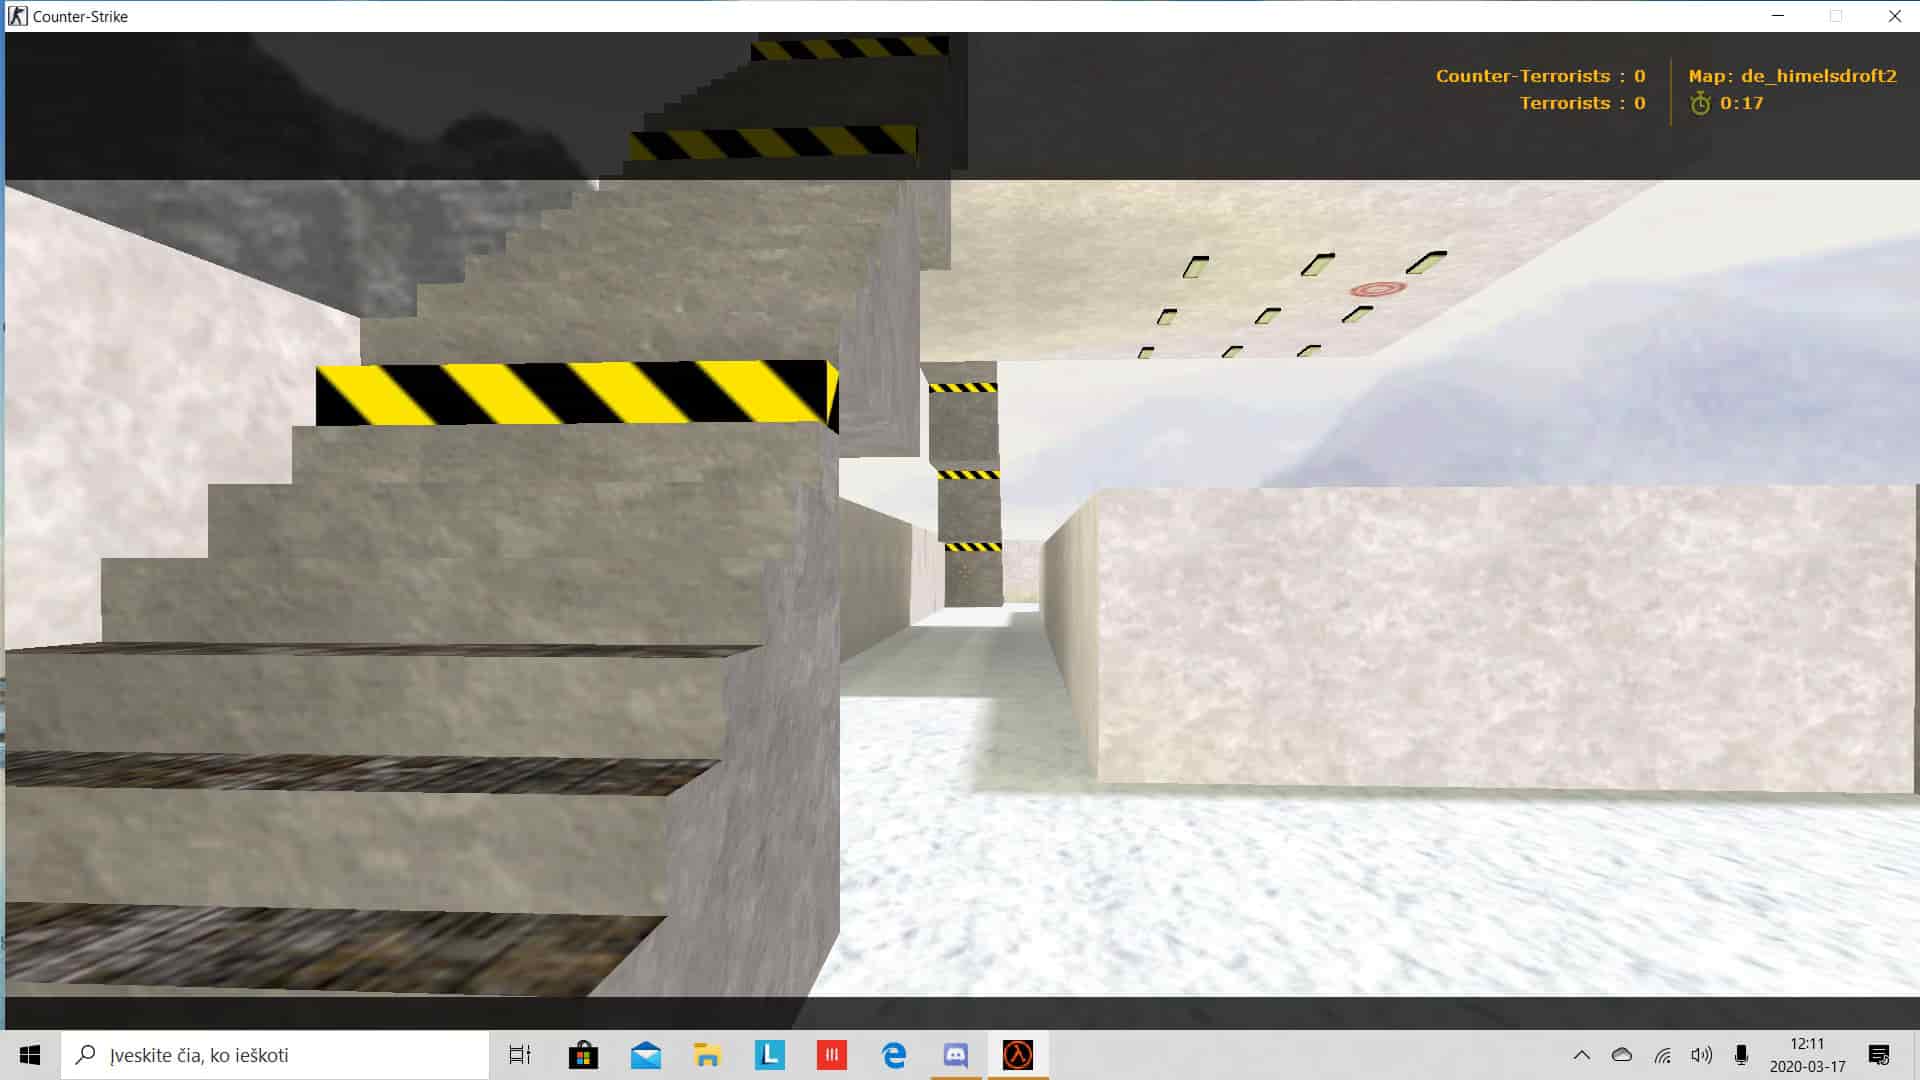The height and width of the screenshot is (1080, 1920).
Task: Open the blue L app on taskbar
Action: tap(769, 1055)
